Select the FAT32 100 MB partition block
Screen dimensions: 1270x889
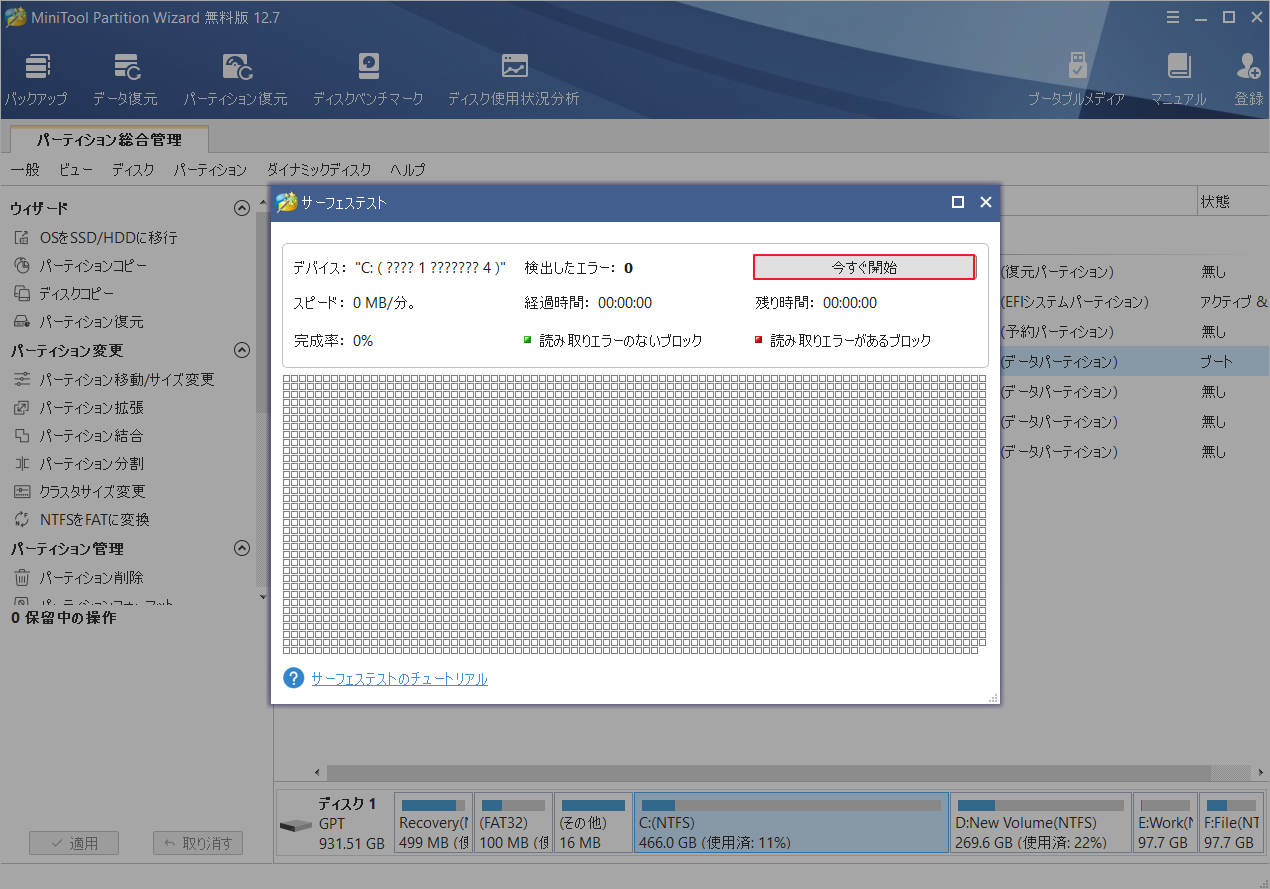click(x=514, y=823)
